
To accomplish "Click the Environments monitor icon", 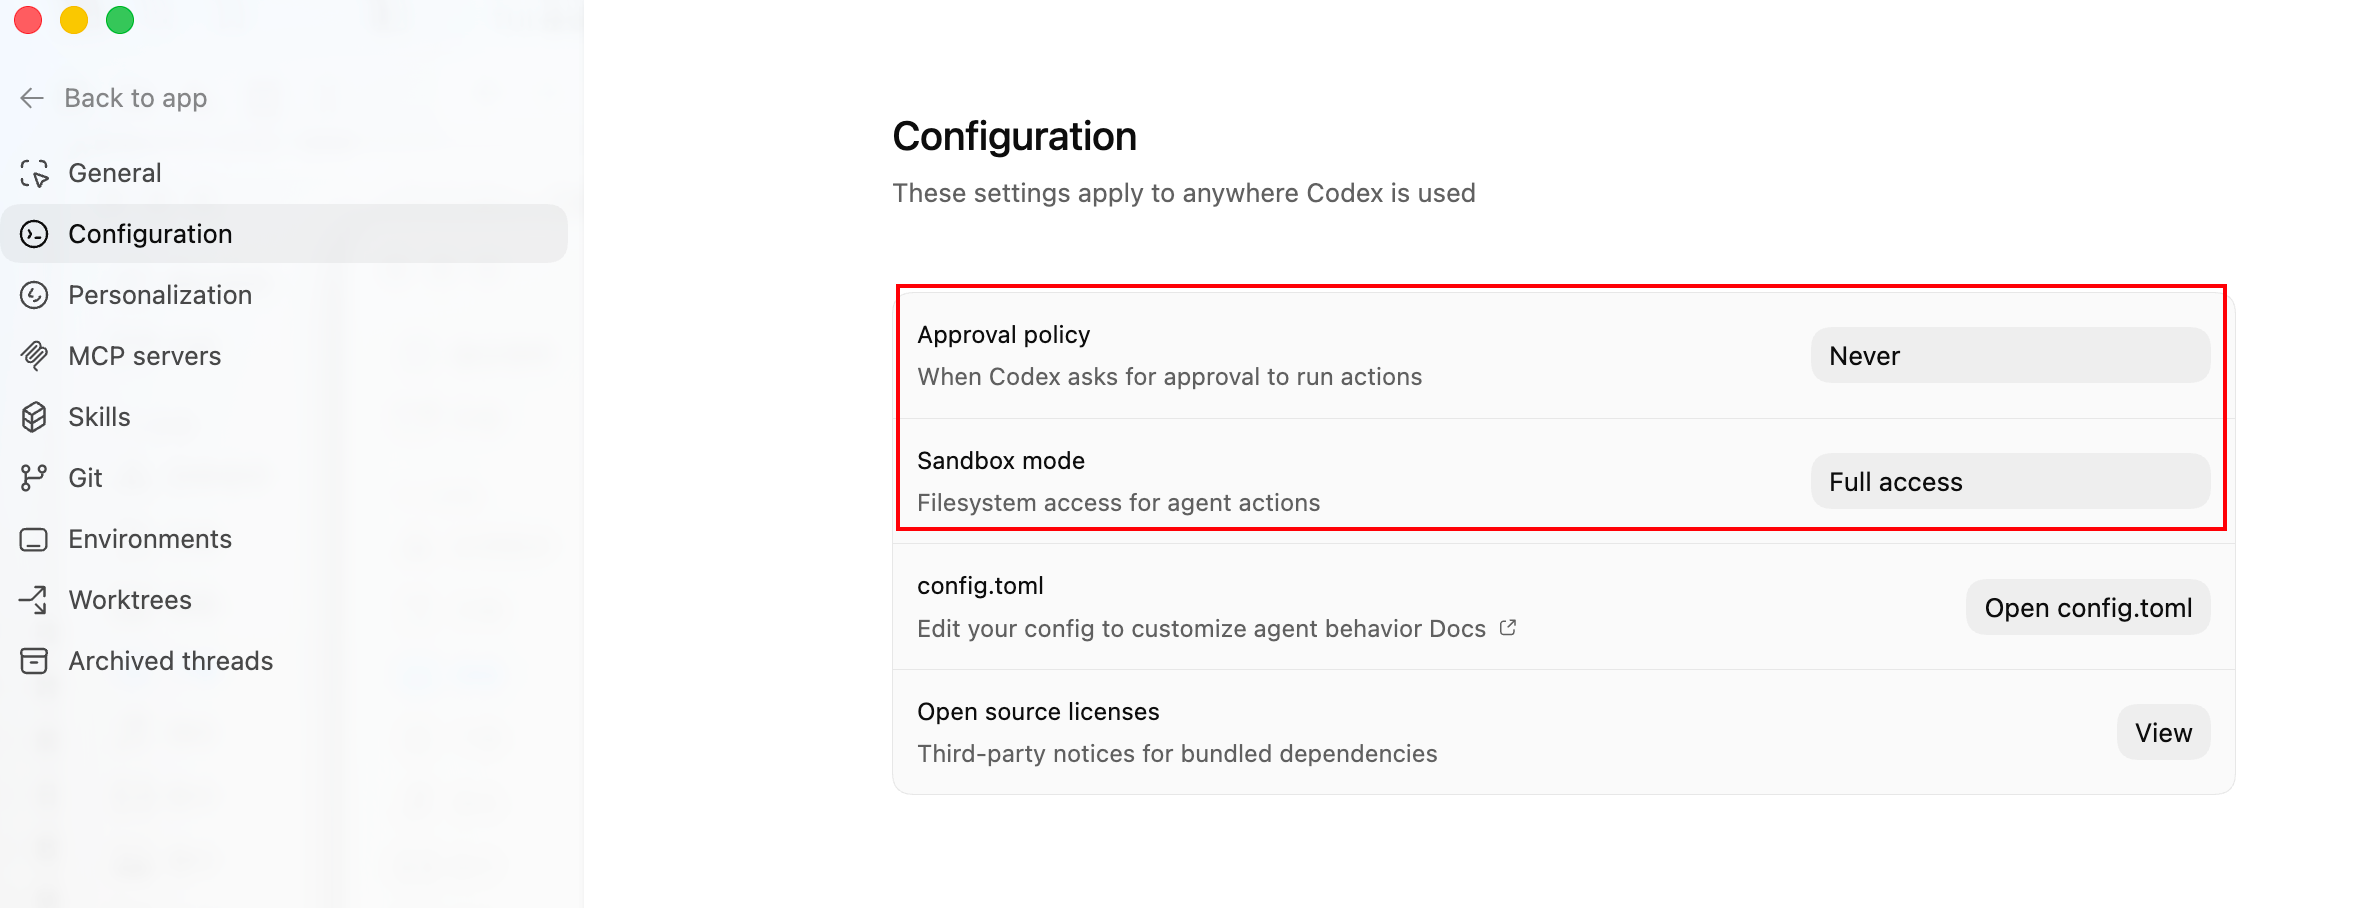I will [34, 539].
